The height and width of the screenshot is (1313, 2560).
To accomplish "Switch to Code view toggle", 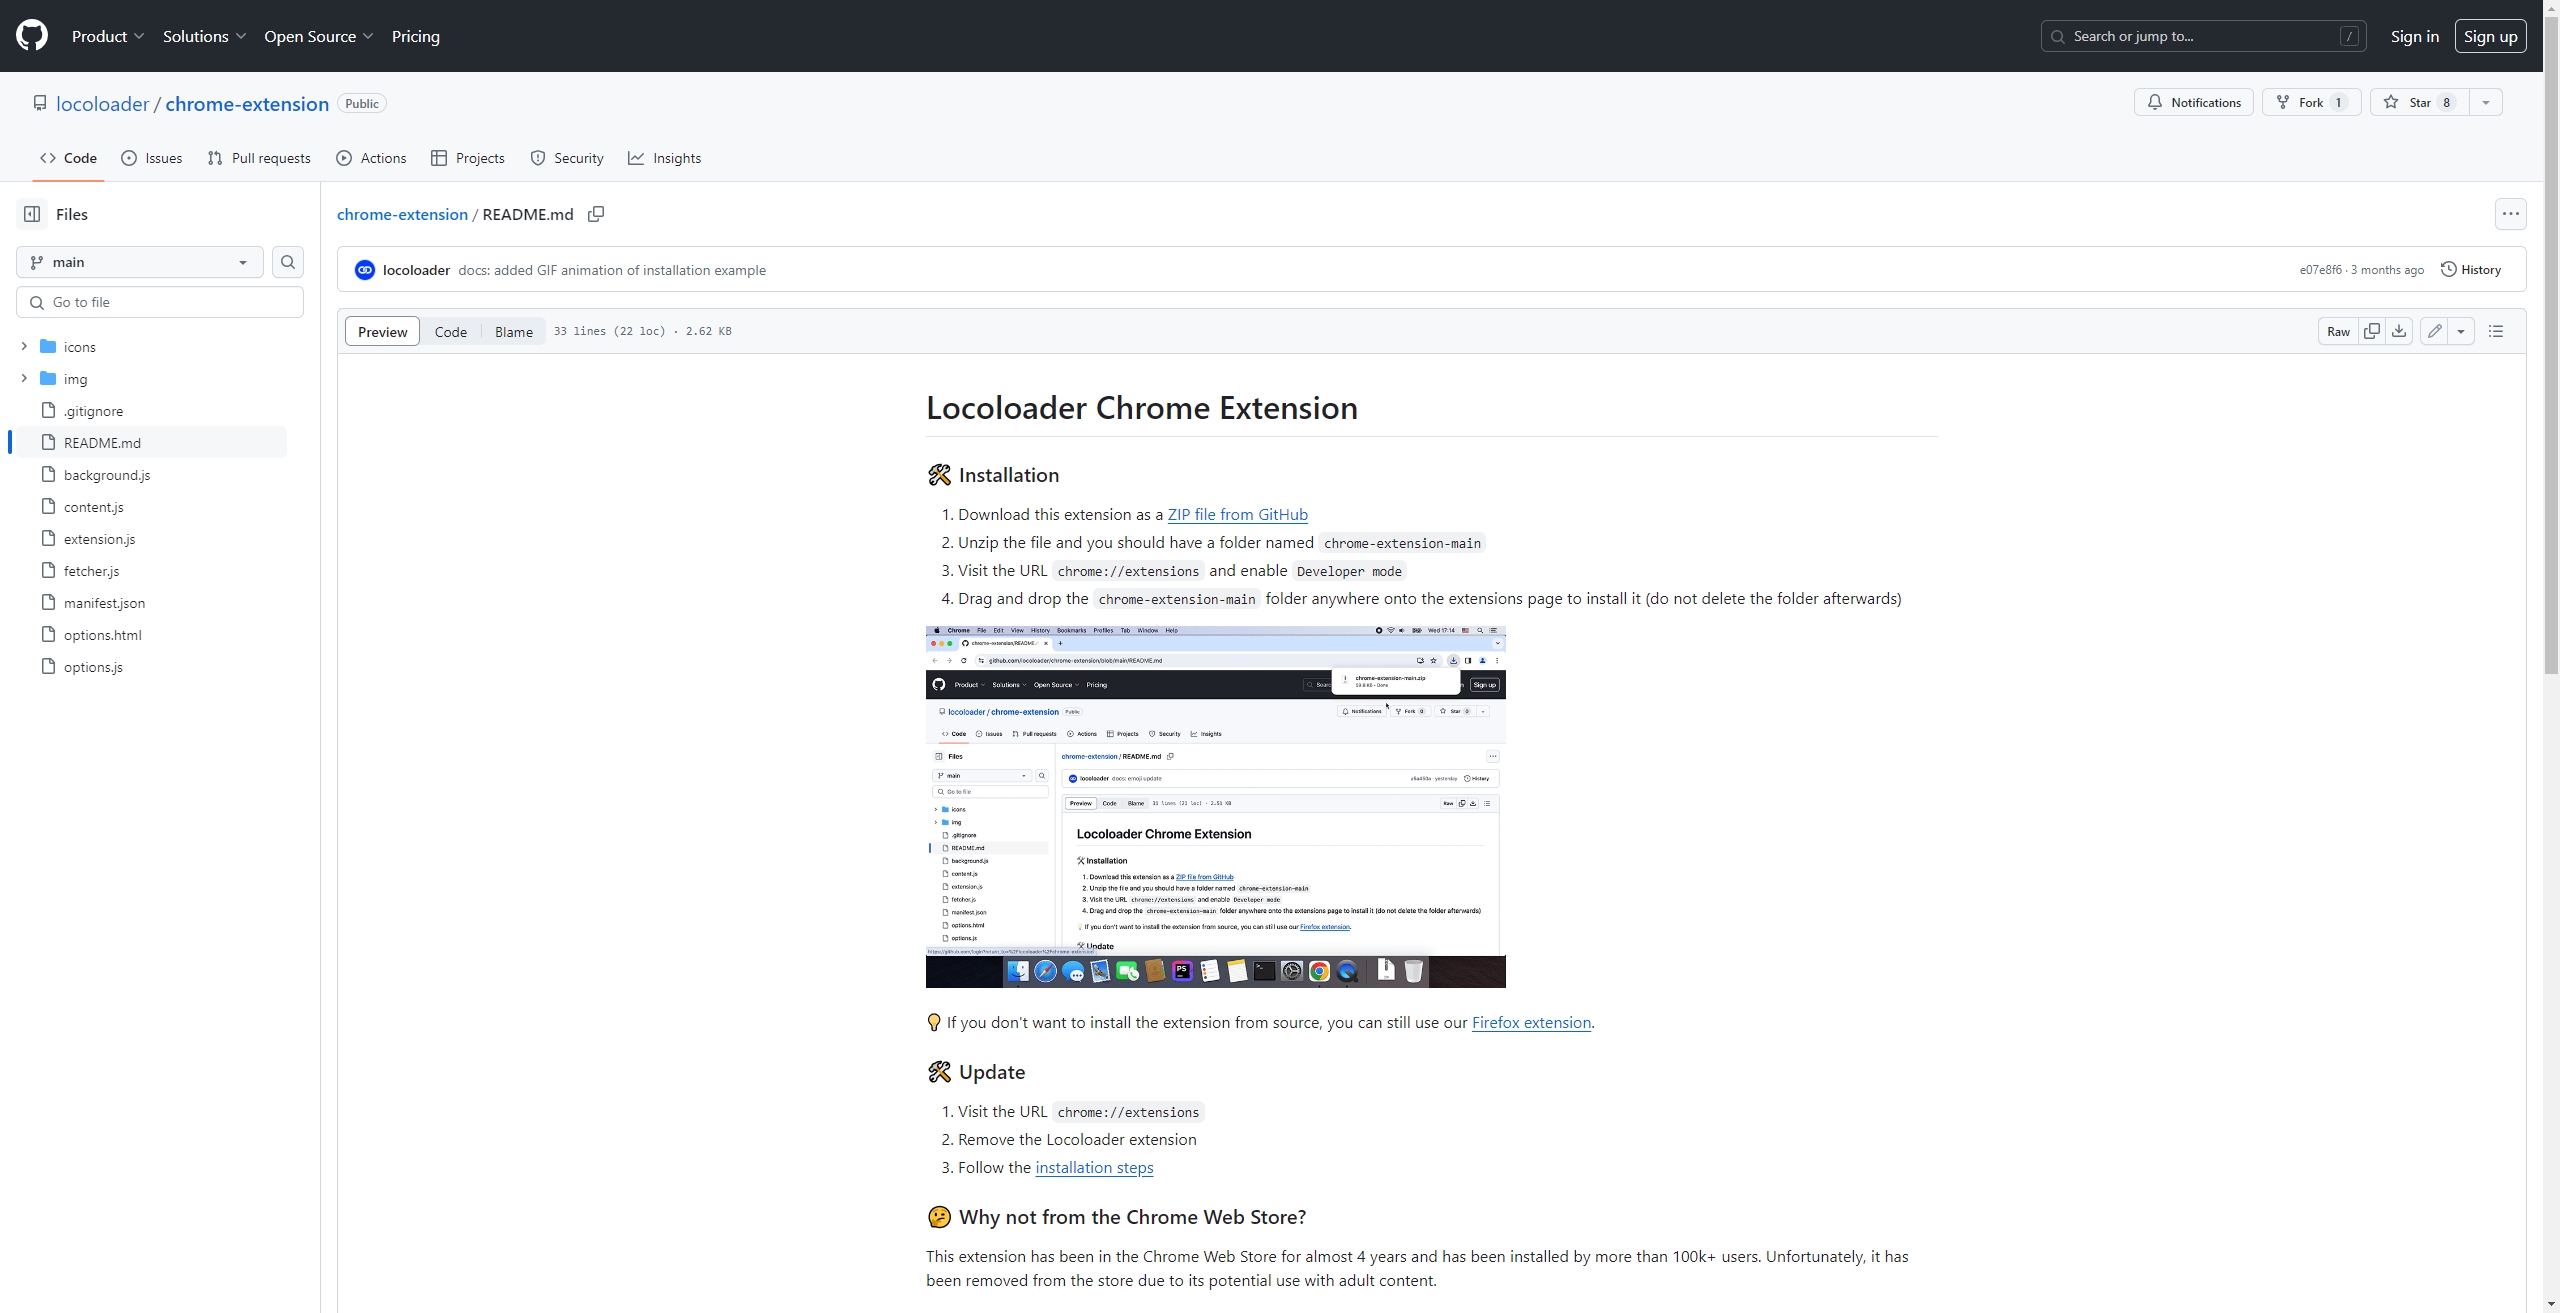I will [450, 331].
